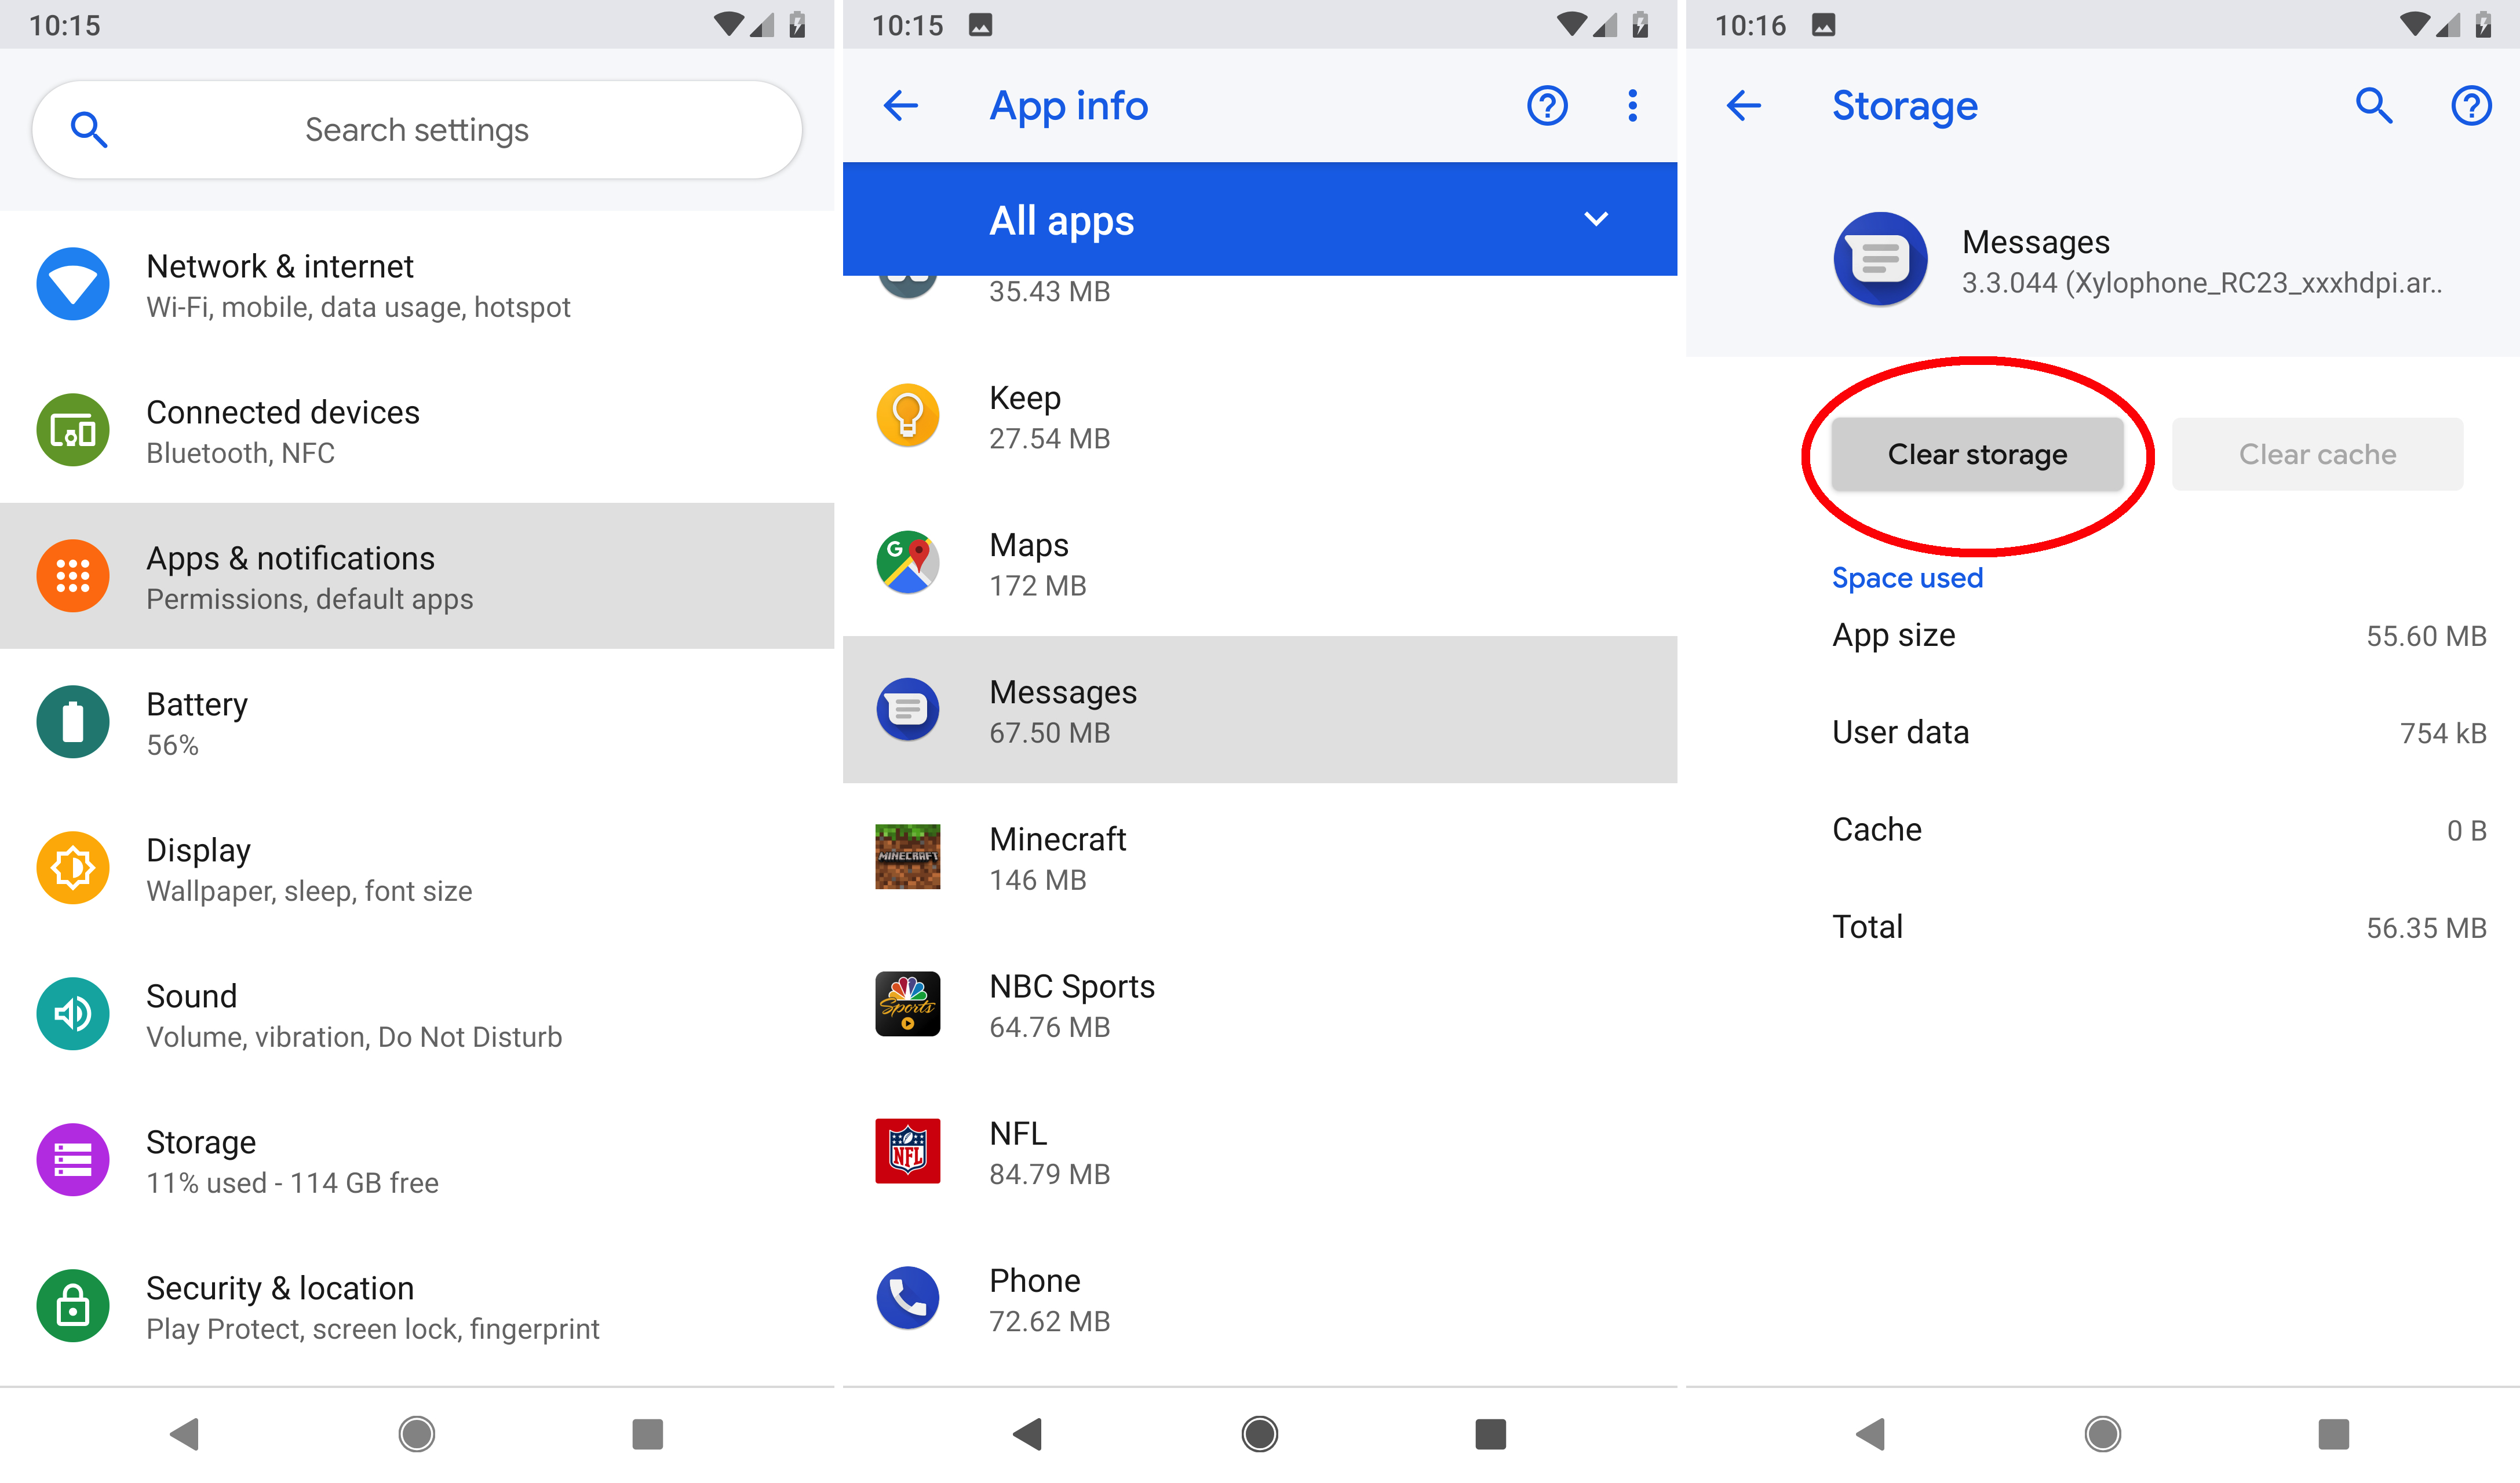Tap Android home button on Storage screen
Screen dimensions: 2520x1483
(x=2103, y=1435)
